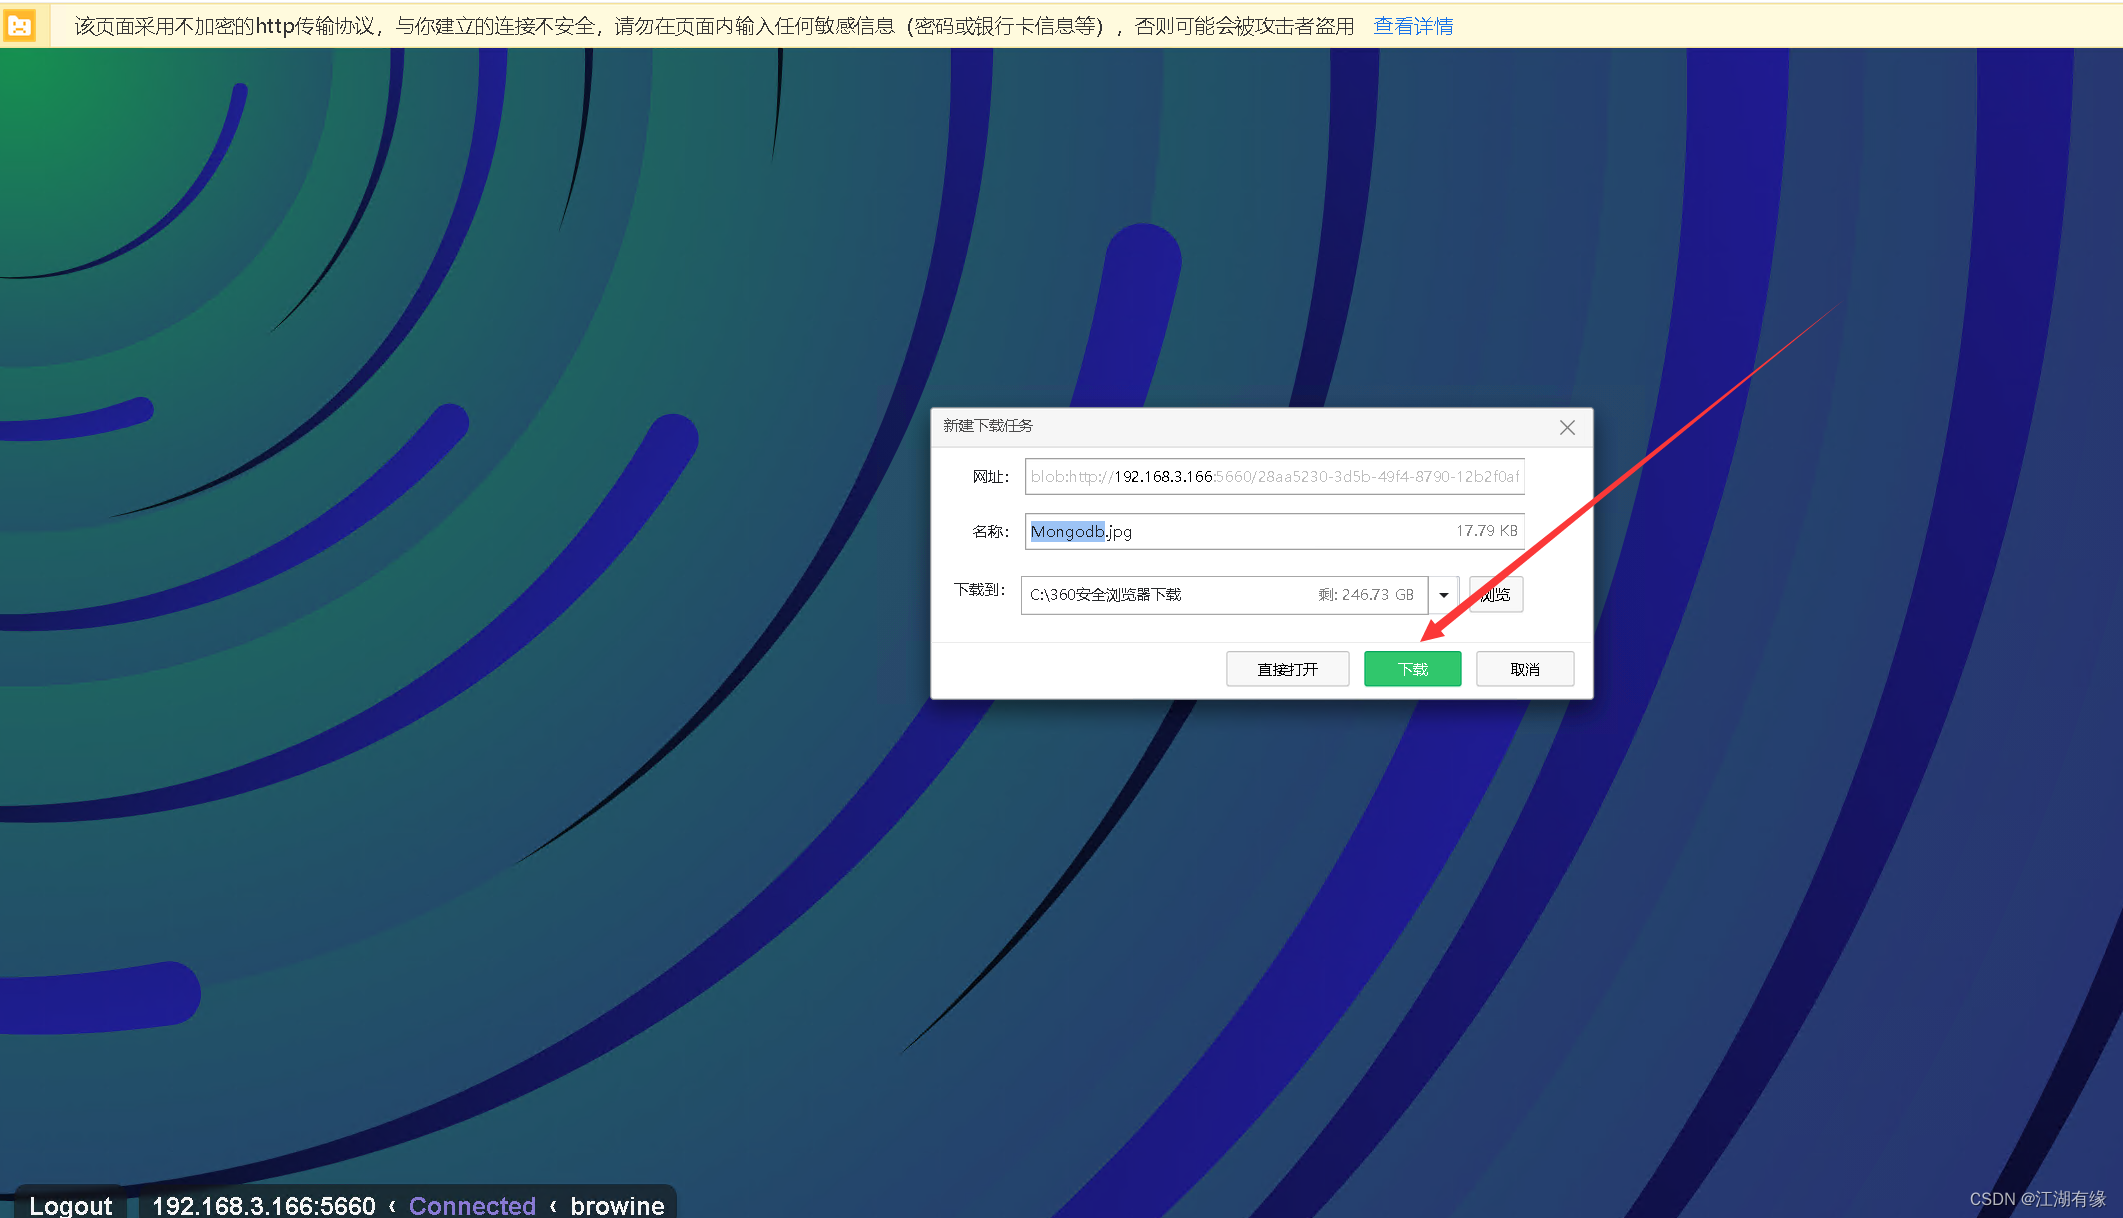This screenshot has height=1218, width=2123.
Task: Click the 直接打开 button
Action: pos(1287,669)
